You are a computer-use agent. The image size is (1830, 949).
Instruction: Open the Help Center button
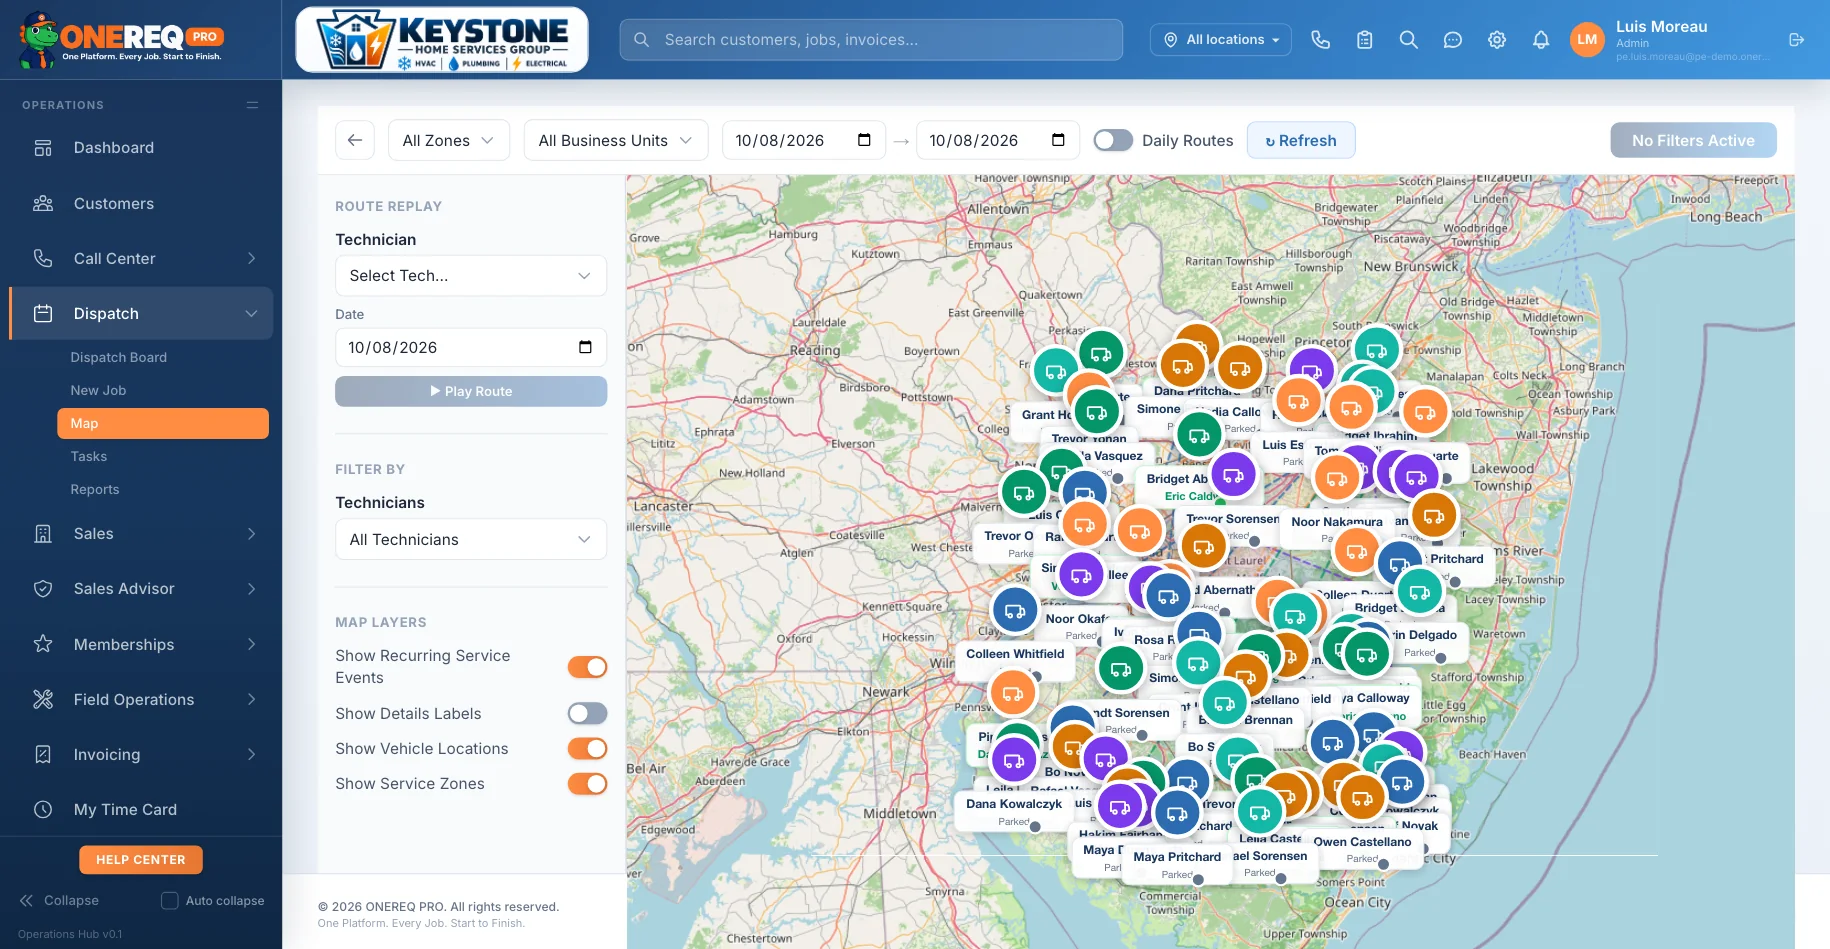click(141, 860)
